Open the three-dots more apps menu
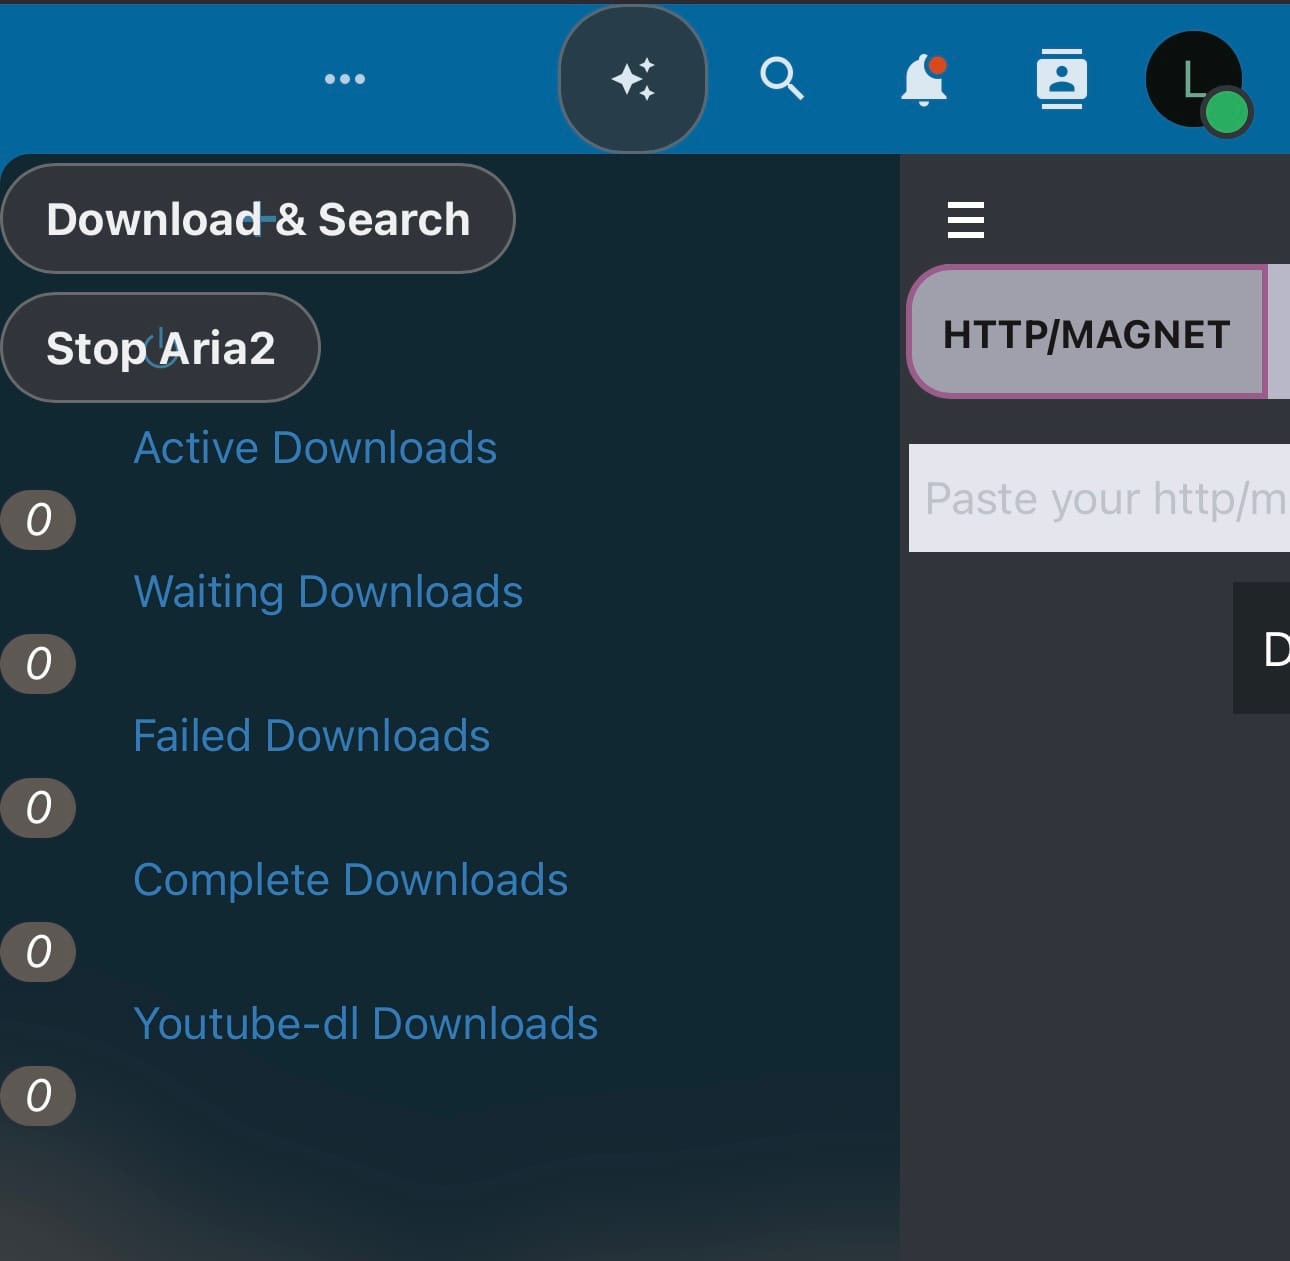The width and height of the screenshot is (1290, 1261). tap(345, 79)
